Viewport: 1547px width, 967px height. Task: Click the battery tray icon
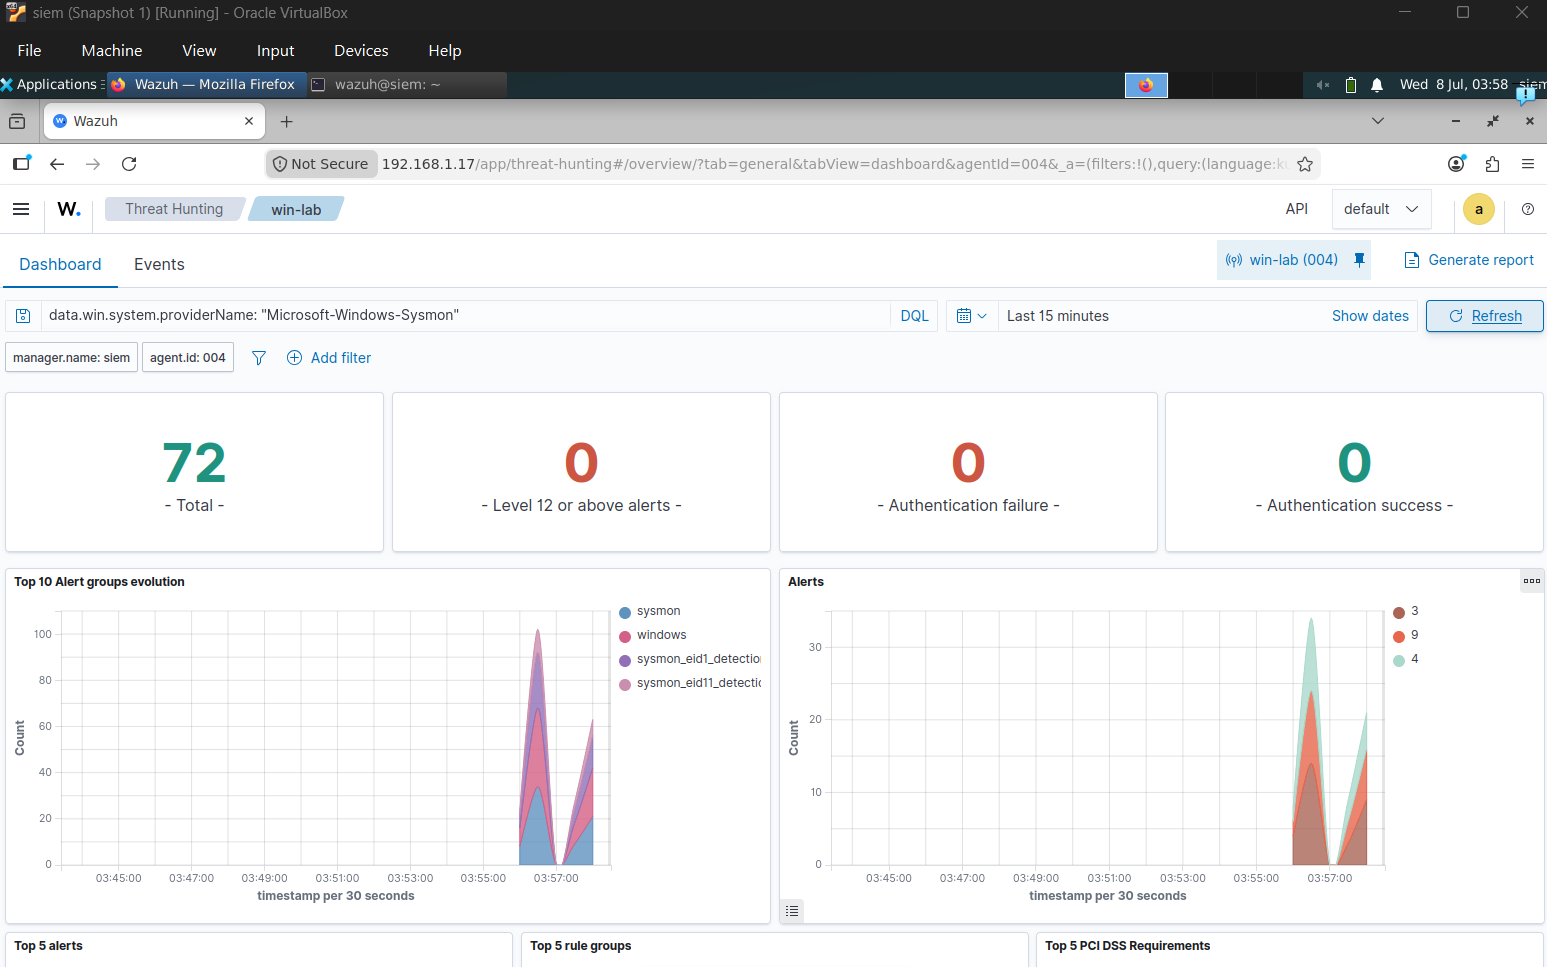[1351, 85]
